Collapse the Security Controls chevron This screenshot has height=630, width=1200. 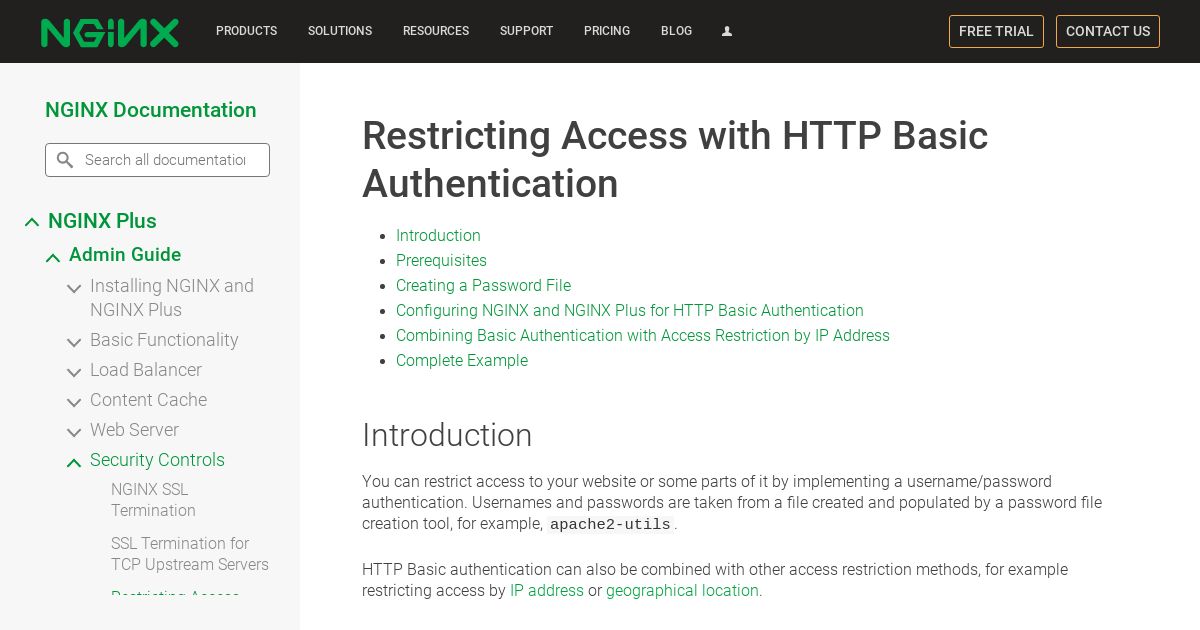tap(74, 462)
